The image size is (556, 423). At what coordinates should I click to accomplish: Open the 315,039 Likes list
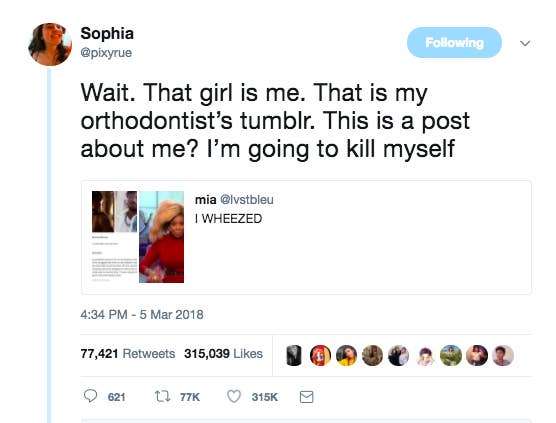[223, 354]
